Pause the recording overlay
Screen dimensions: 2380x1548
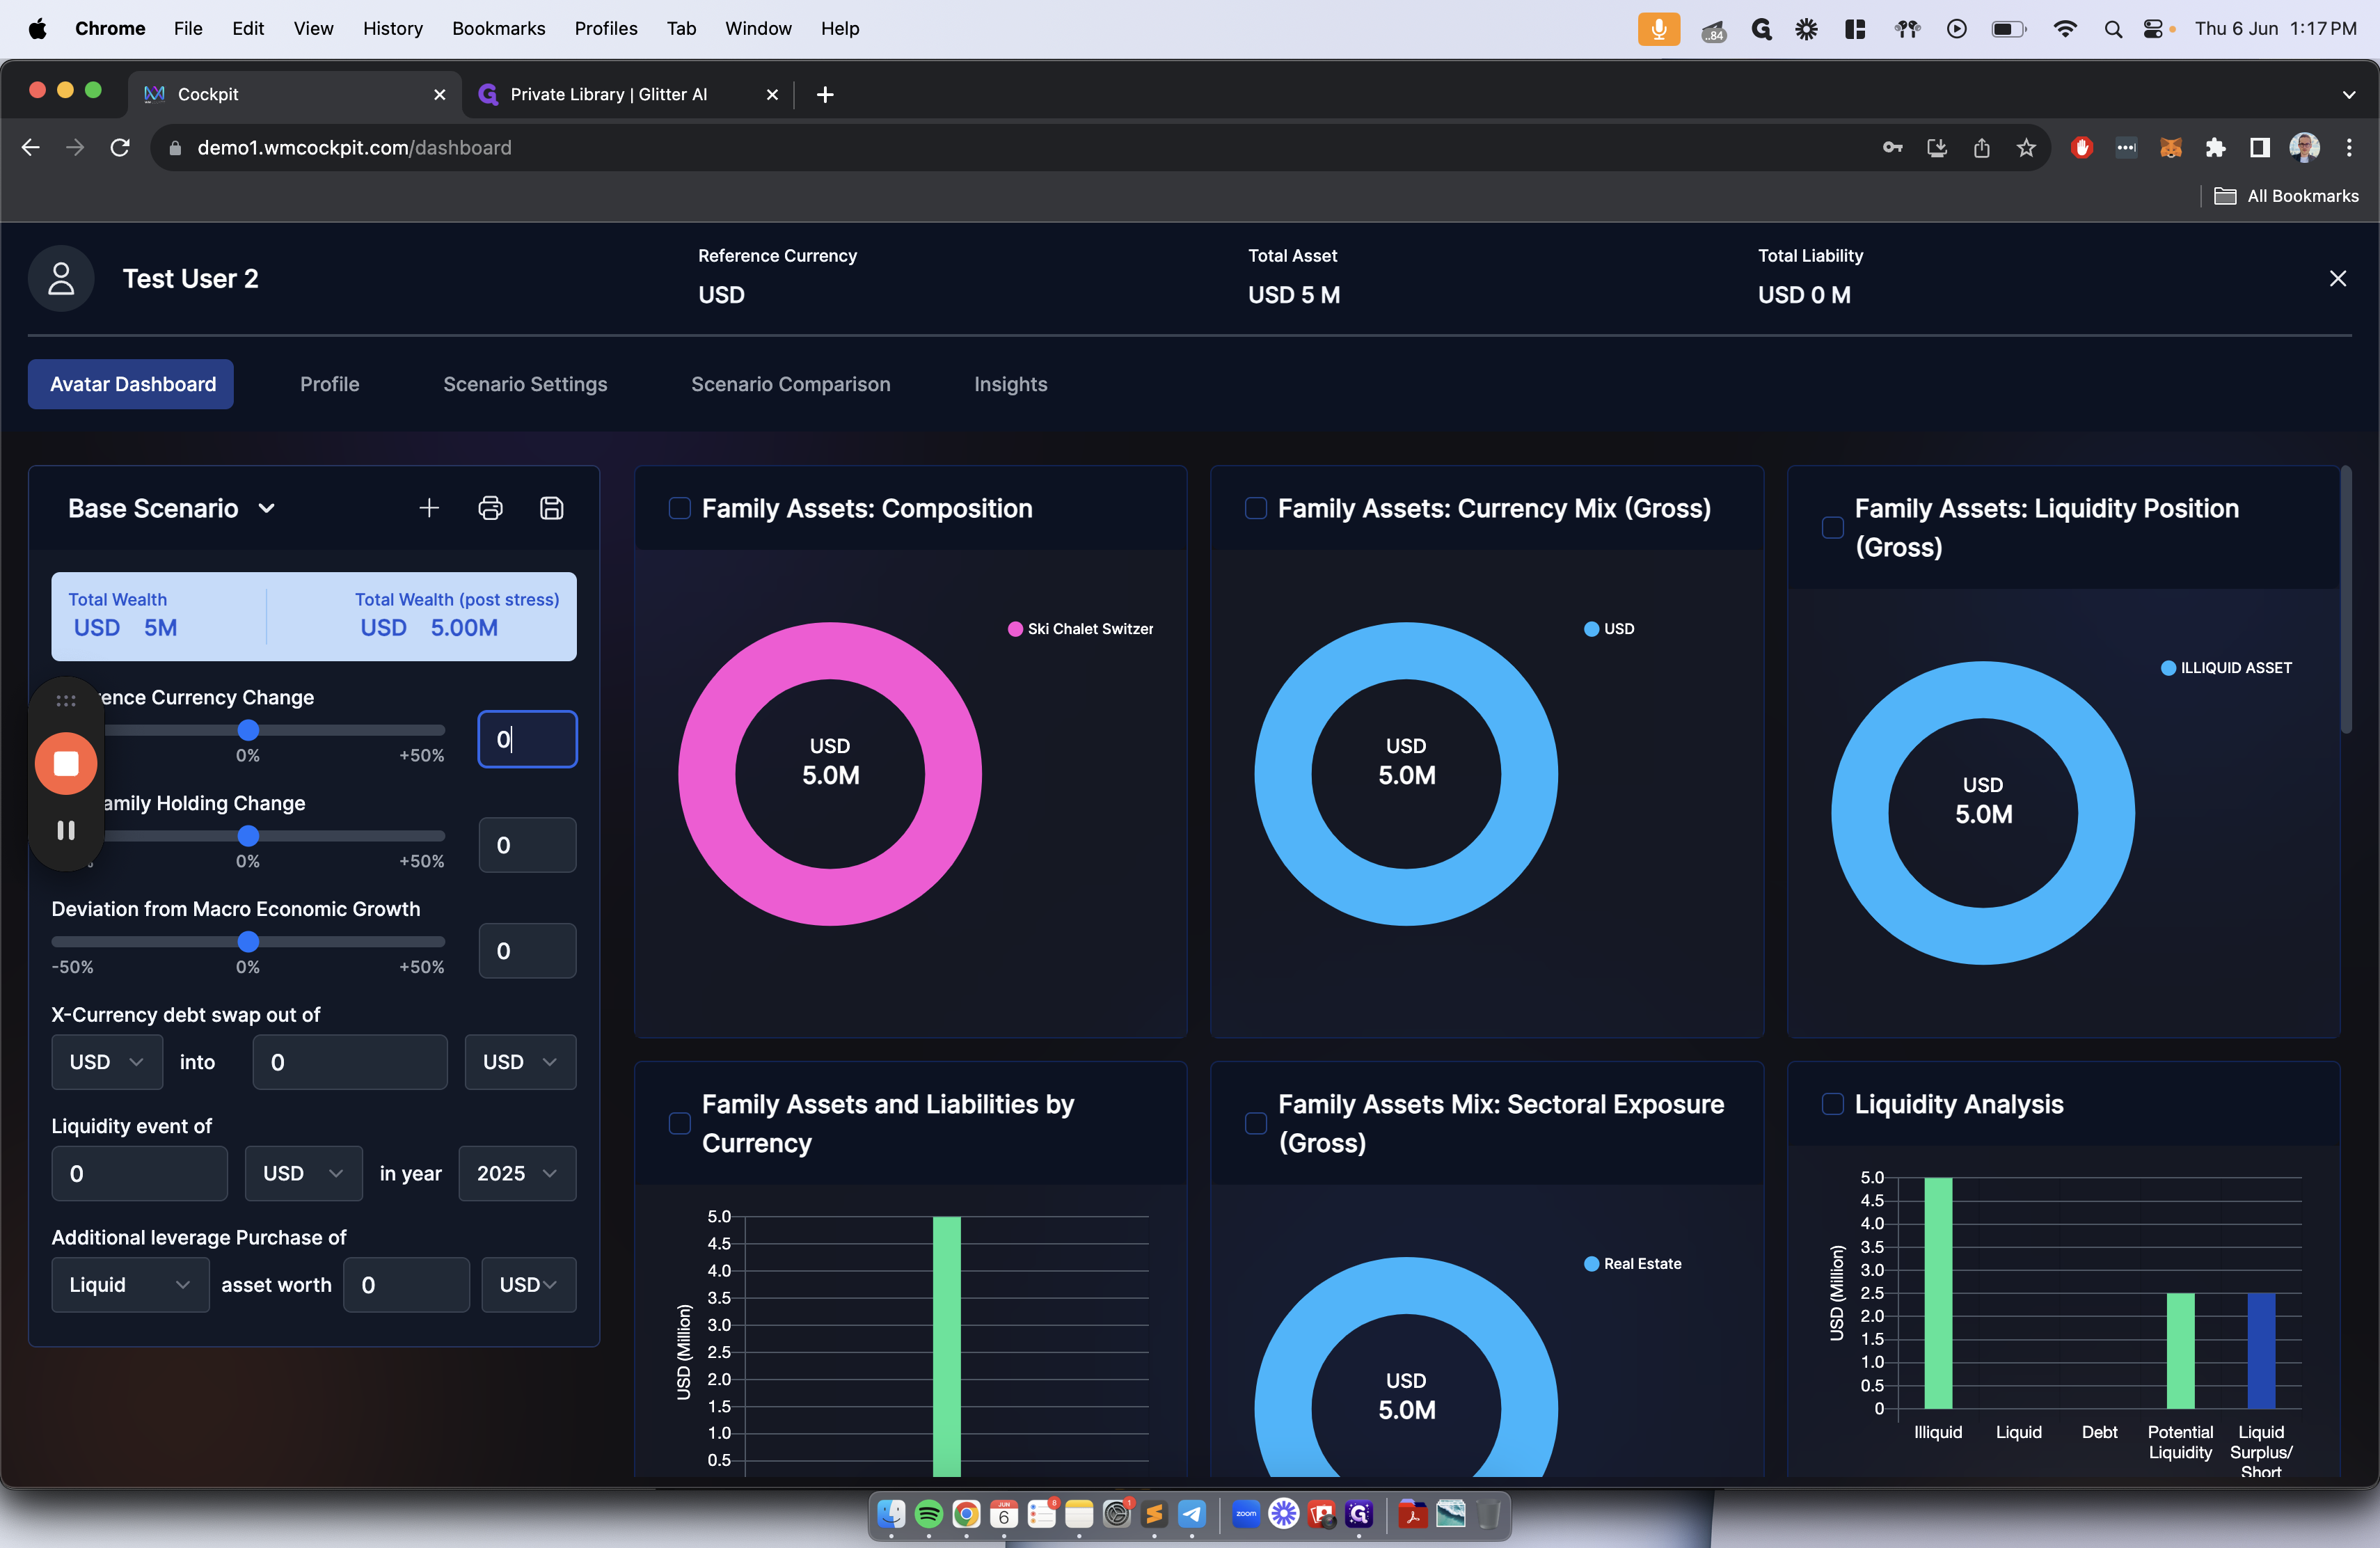[66, 830]
